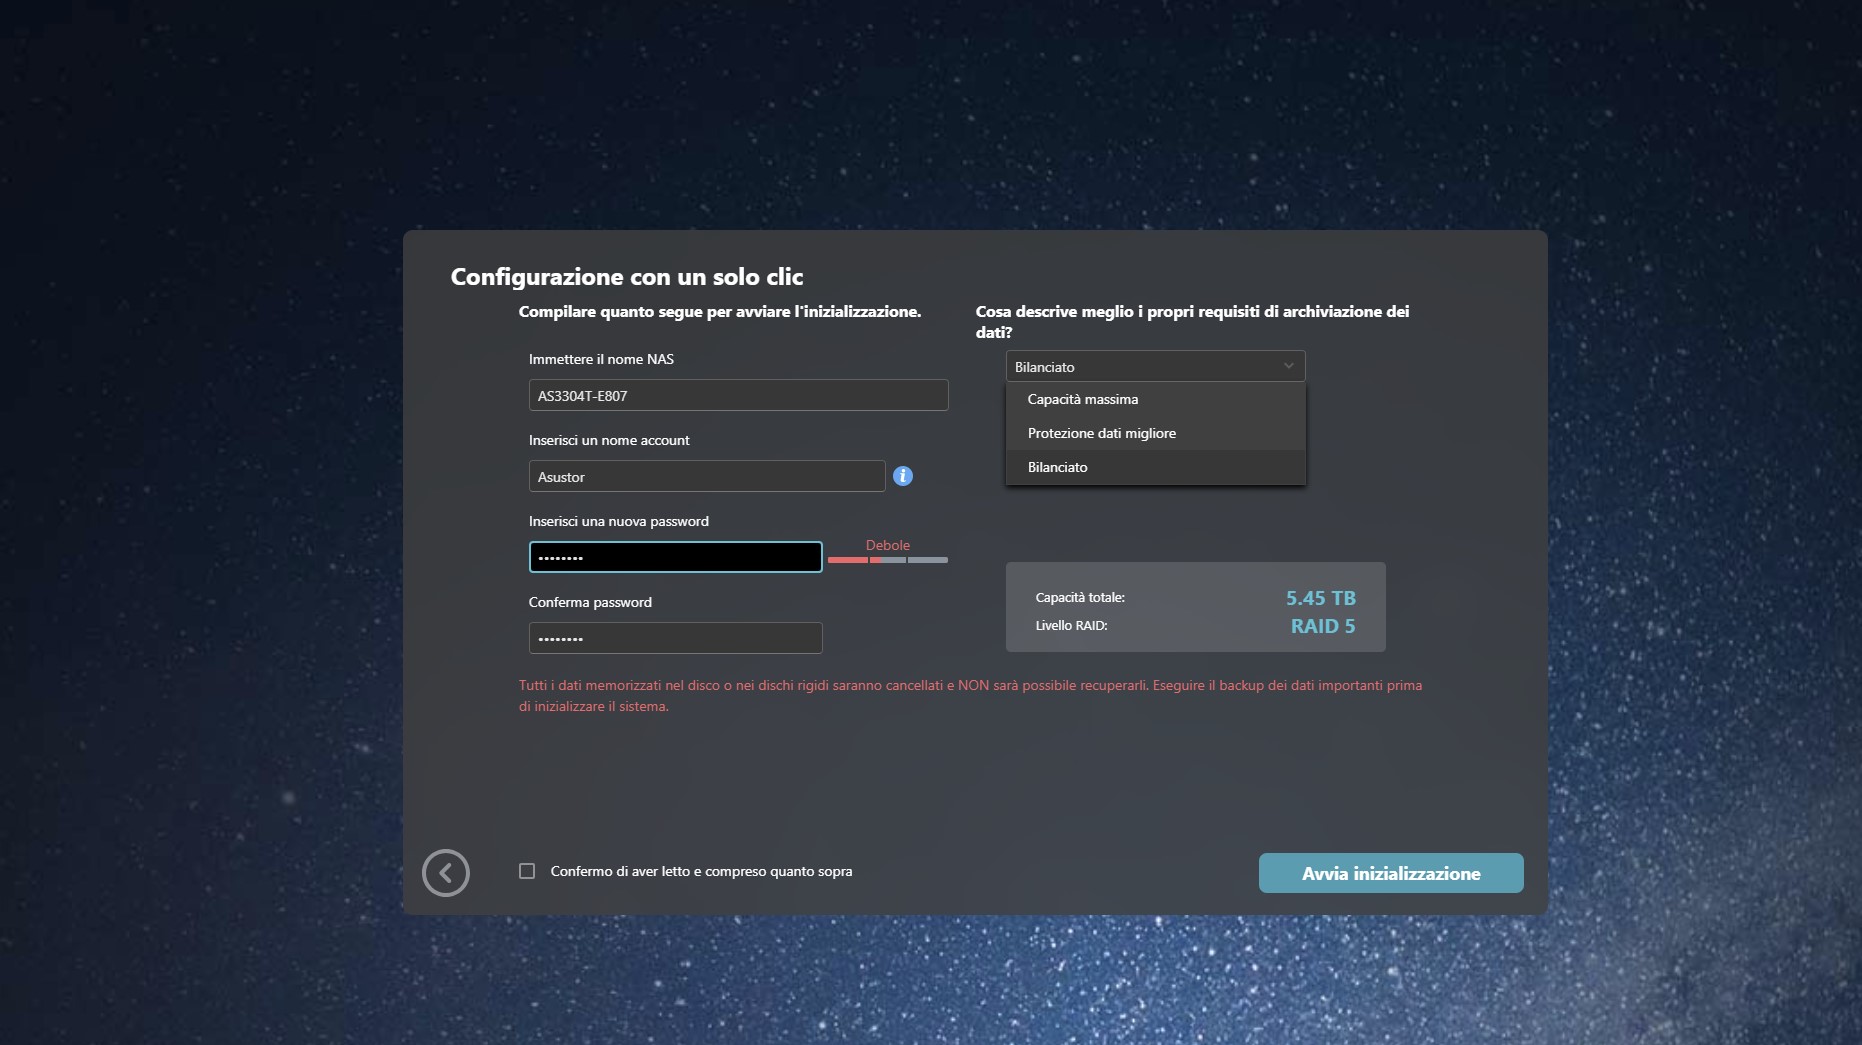Focus the account name field with Asustor
1862x1045 pixels.
(x=706, y=476)
